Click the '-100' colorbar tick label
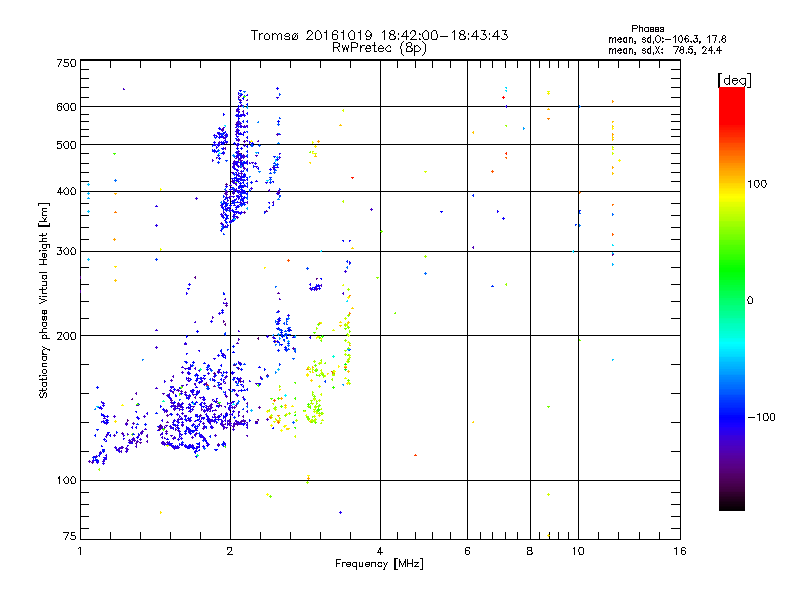 pos(761,417)
